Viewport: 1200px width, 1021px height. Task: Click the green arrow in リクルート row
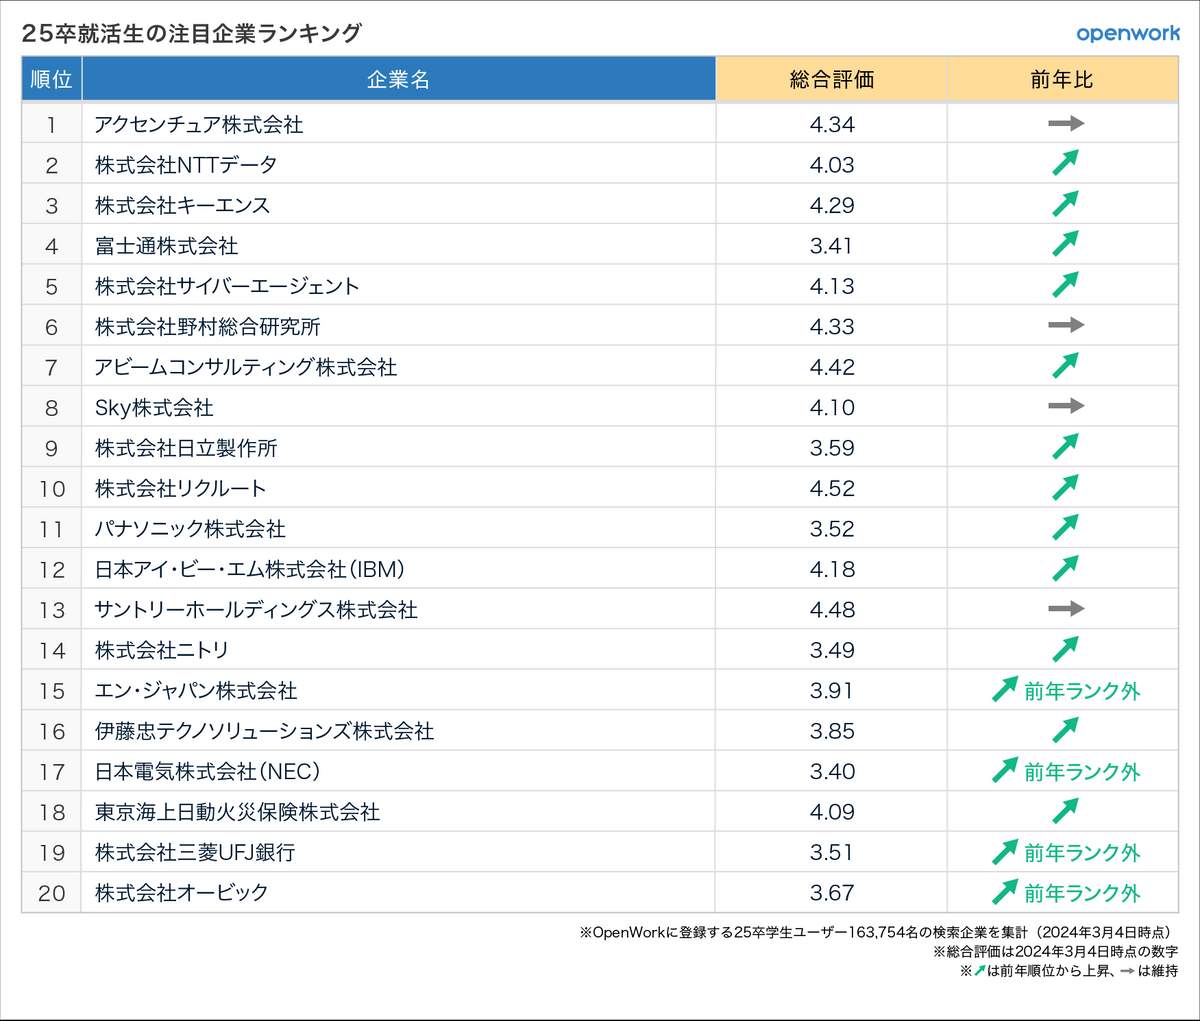pos(1065,487)
